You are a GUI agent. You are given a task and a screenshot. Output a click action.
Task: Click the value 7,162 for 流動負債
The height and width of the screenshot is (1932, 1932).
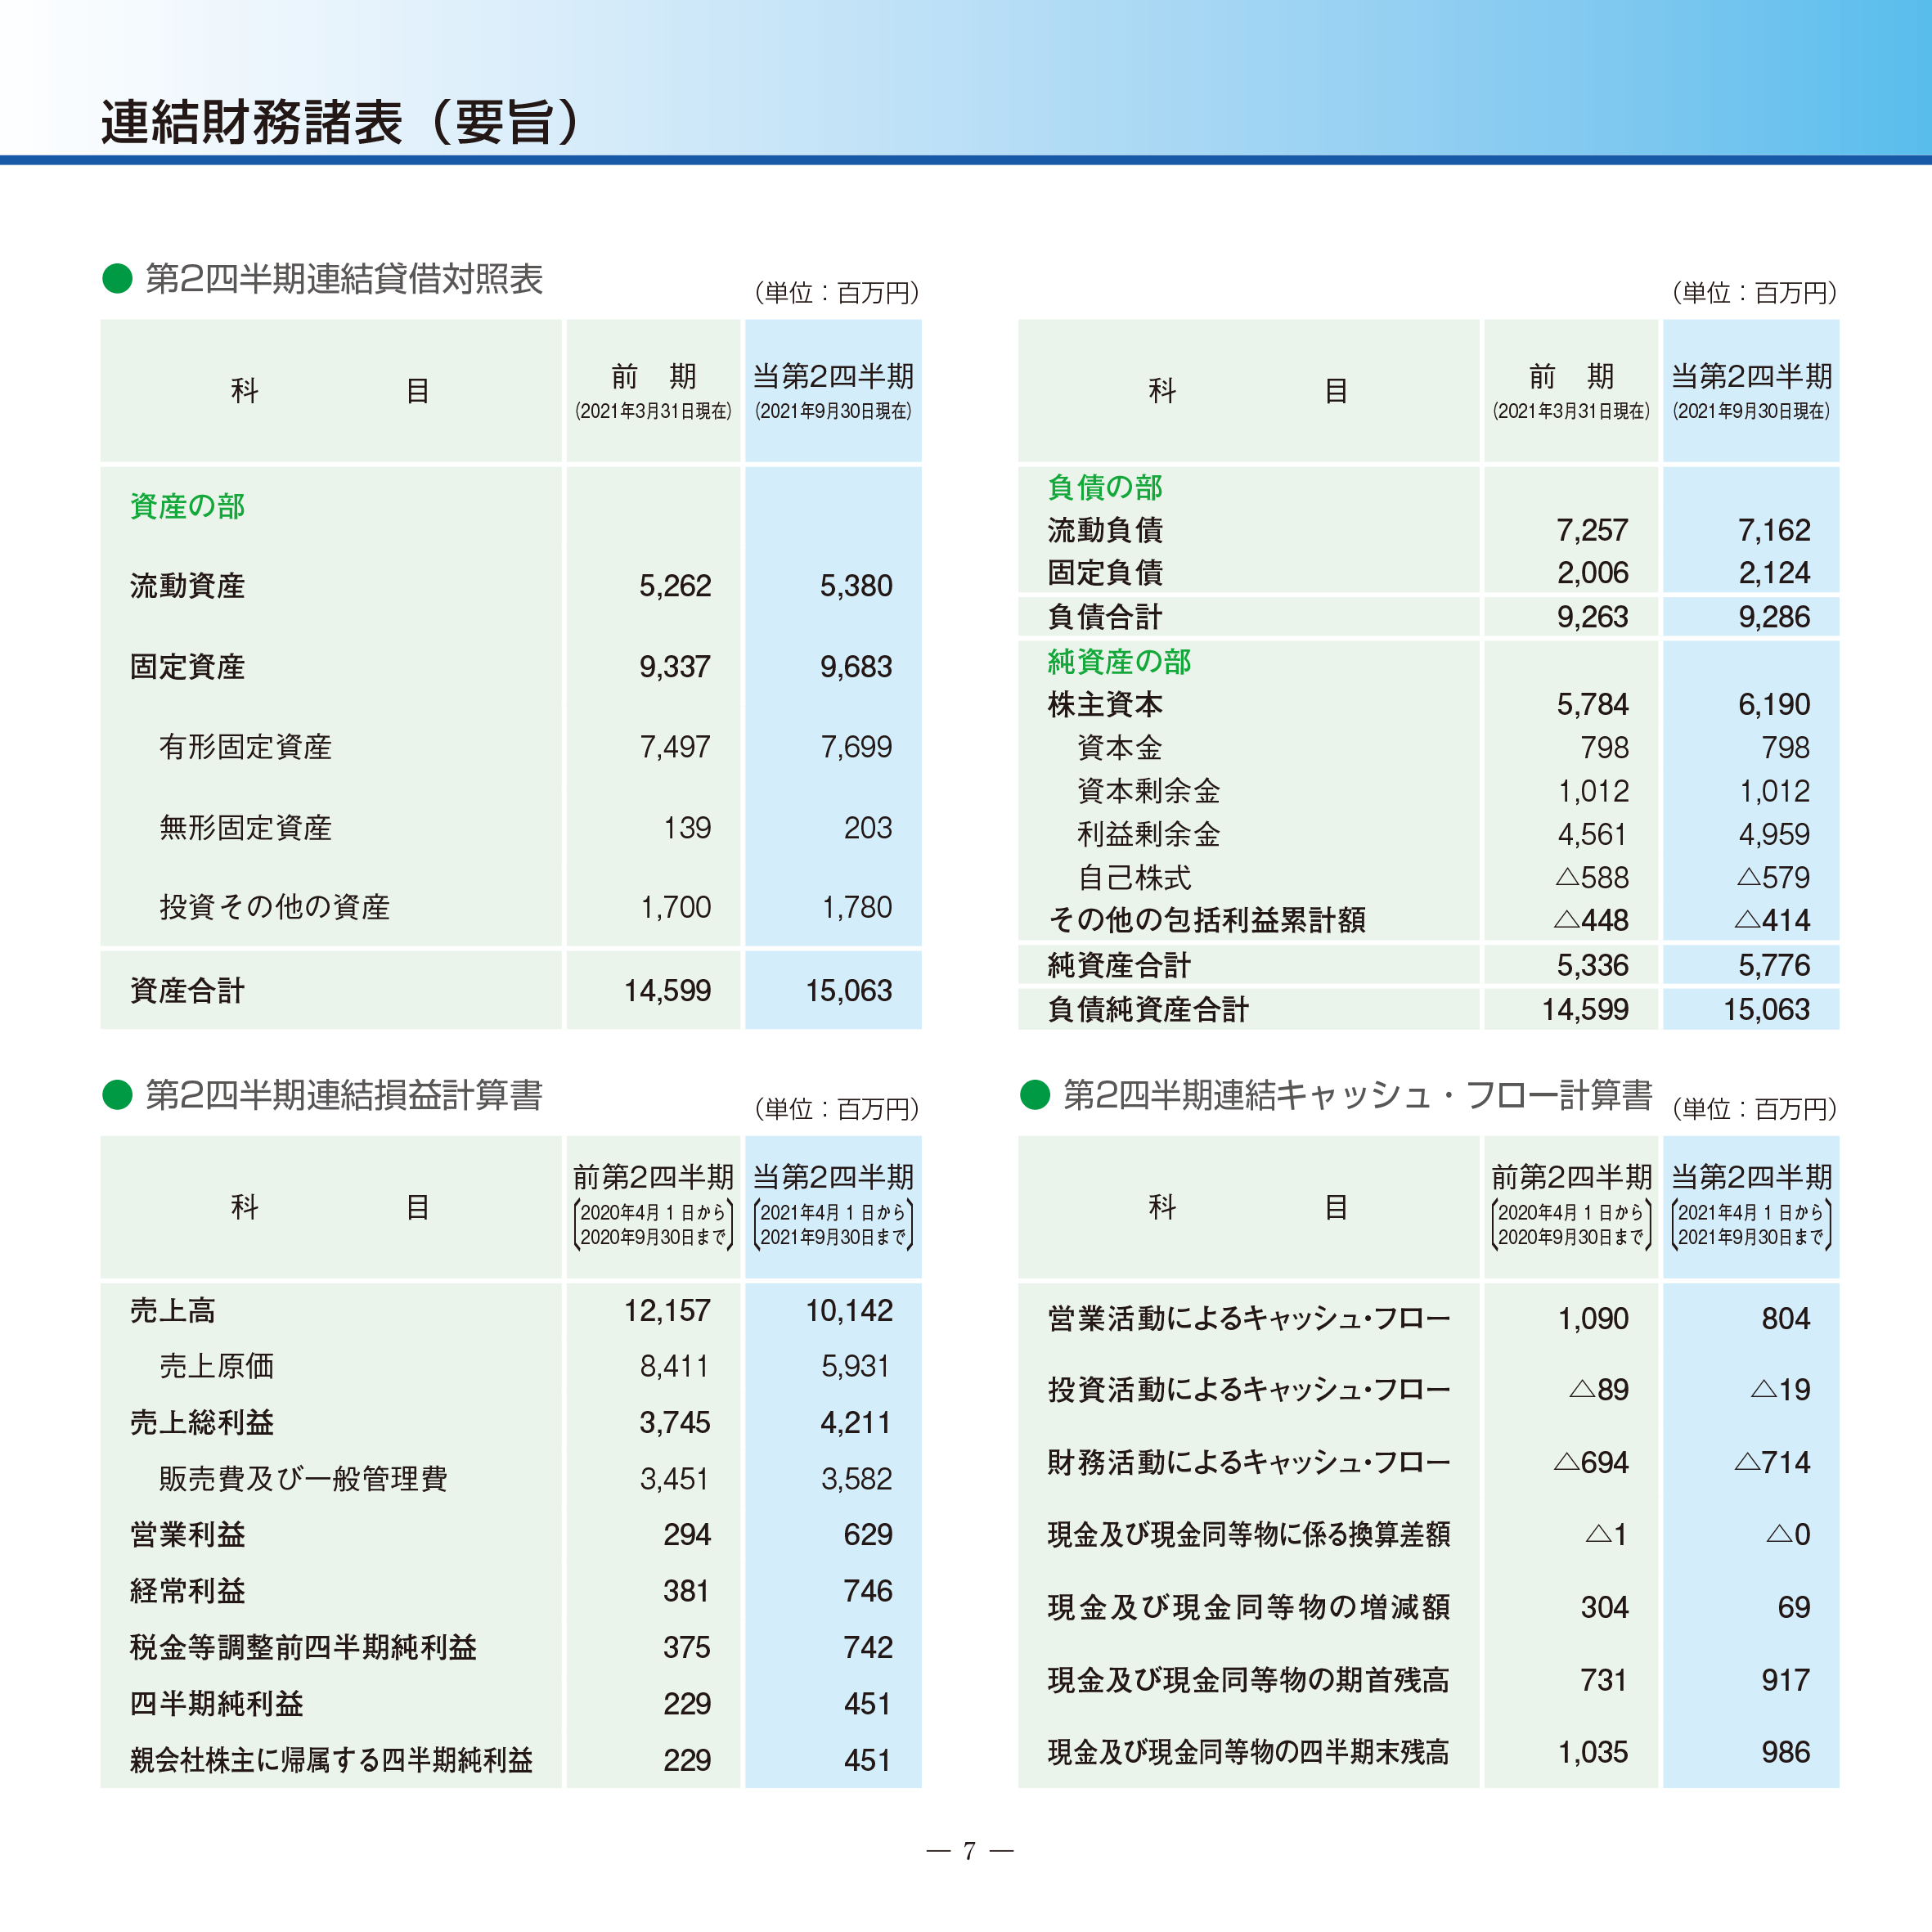point(1774,529)
